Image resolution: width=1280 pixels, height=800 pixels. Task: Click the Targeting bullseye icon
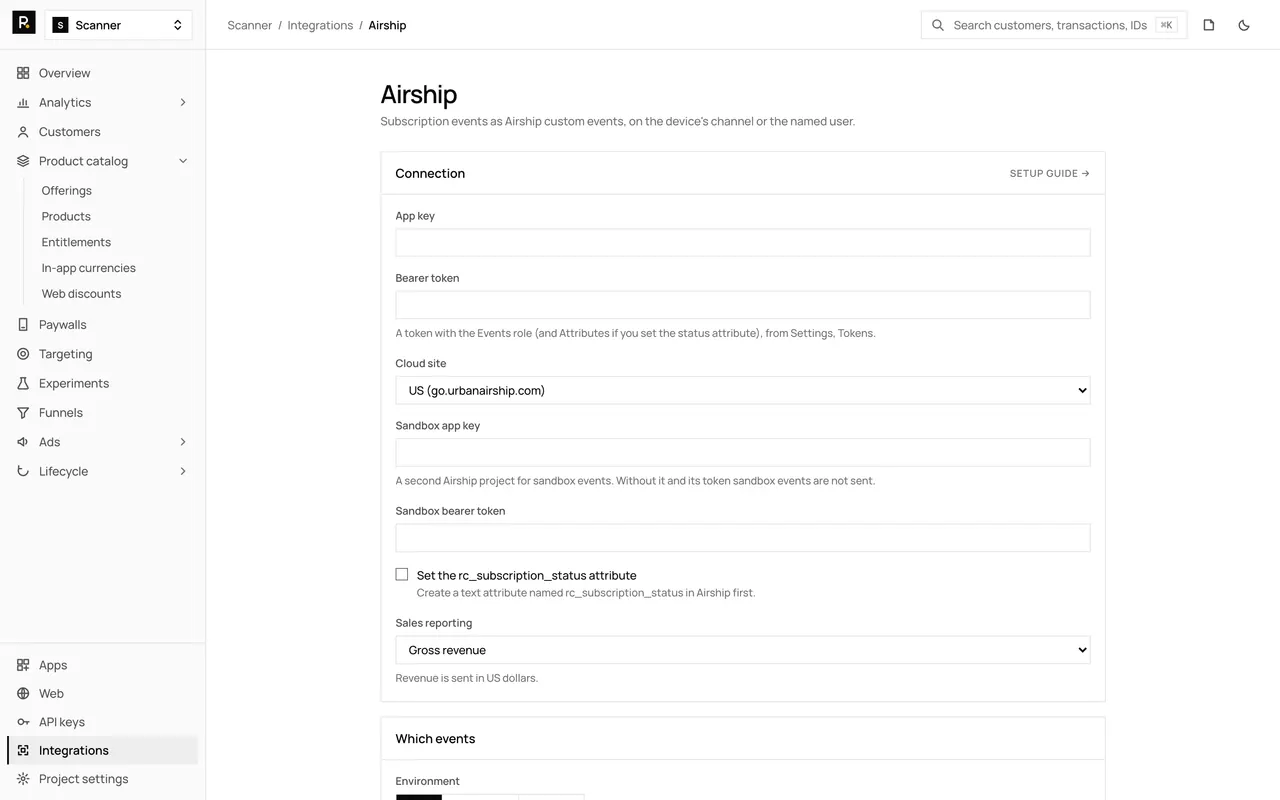(23, 354)
